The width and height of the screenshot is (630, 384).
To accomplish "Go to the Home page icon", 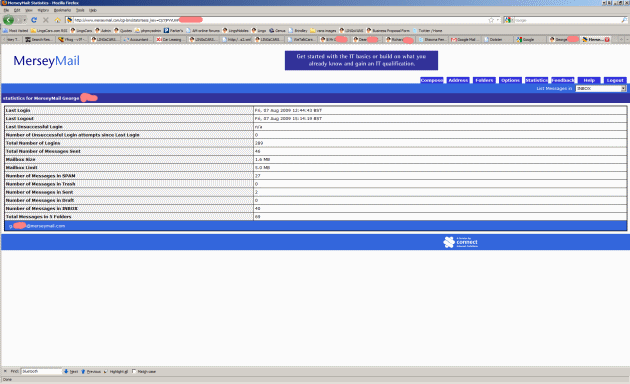I will [57, 20].
